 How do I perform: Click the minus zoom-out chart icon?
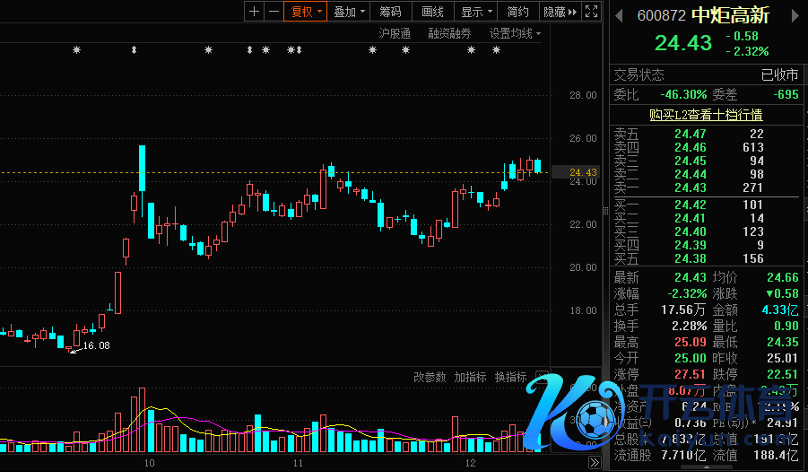click(271, 12)
